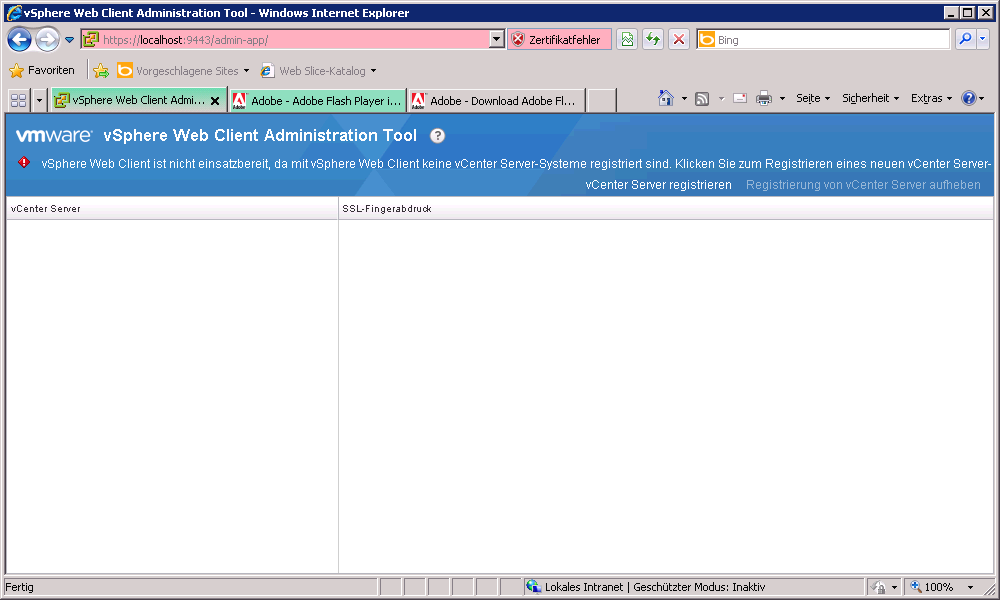The image size is (1000, 600).
Task: Expand the zoom level 100% dropdown
Action: pyautogui.click(x=970, y=587)
